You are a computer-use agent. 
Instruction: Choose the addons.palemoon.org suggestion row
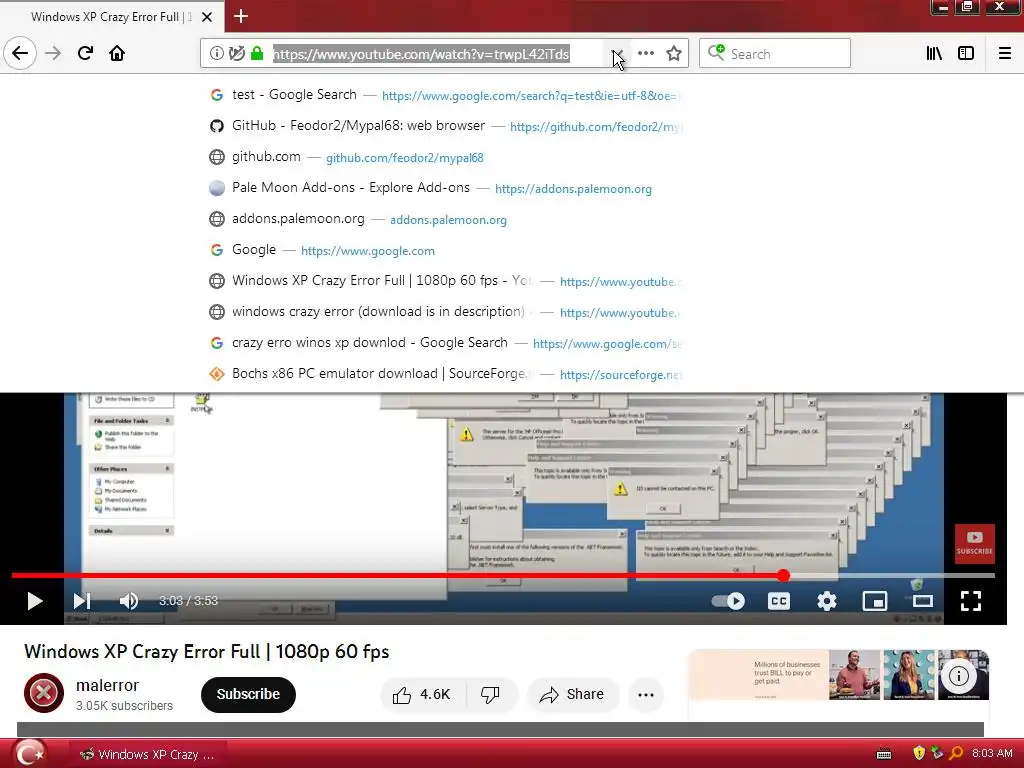click(x=444, y=219)
